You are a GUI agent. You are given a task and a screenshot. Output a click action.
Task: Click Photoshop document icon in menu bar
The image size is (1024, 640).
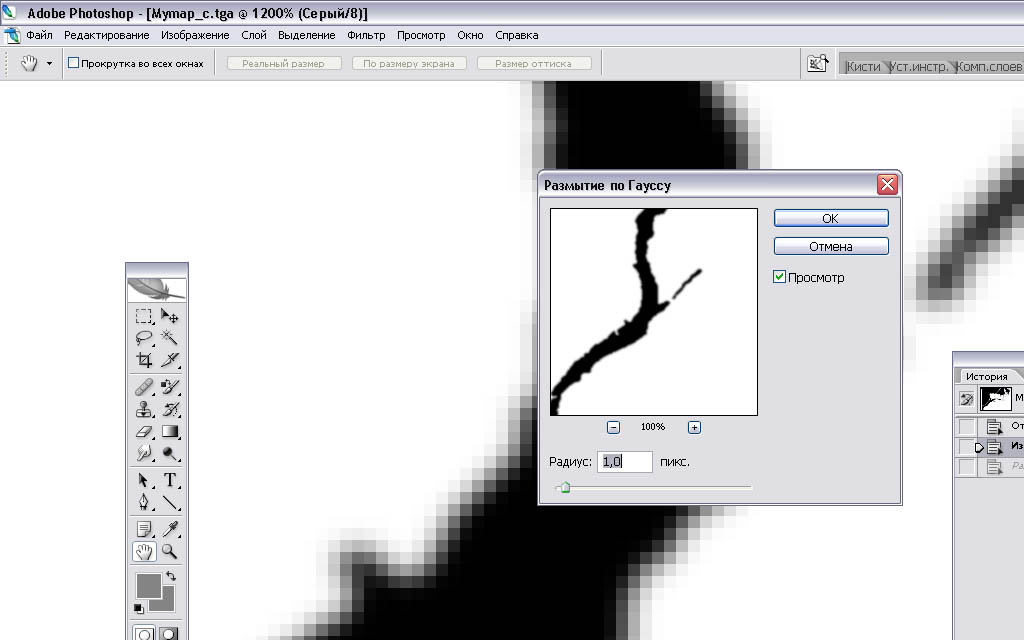[x=12, y=35]
